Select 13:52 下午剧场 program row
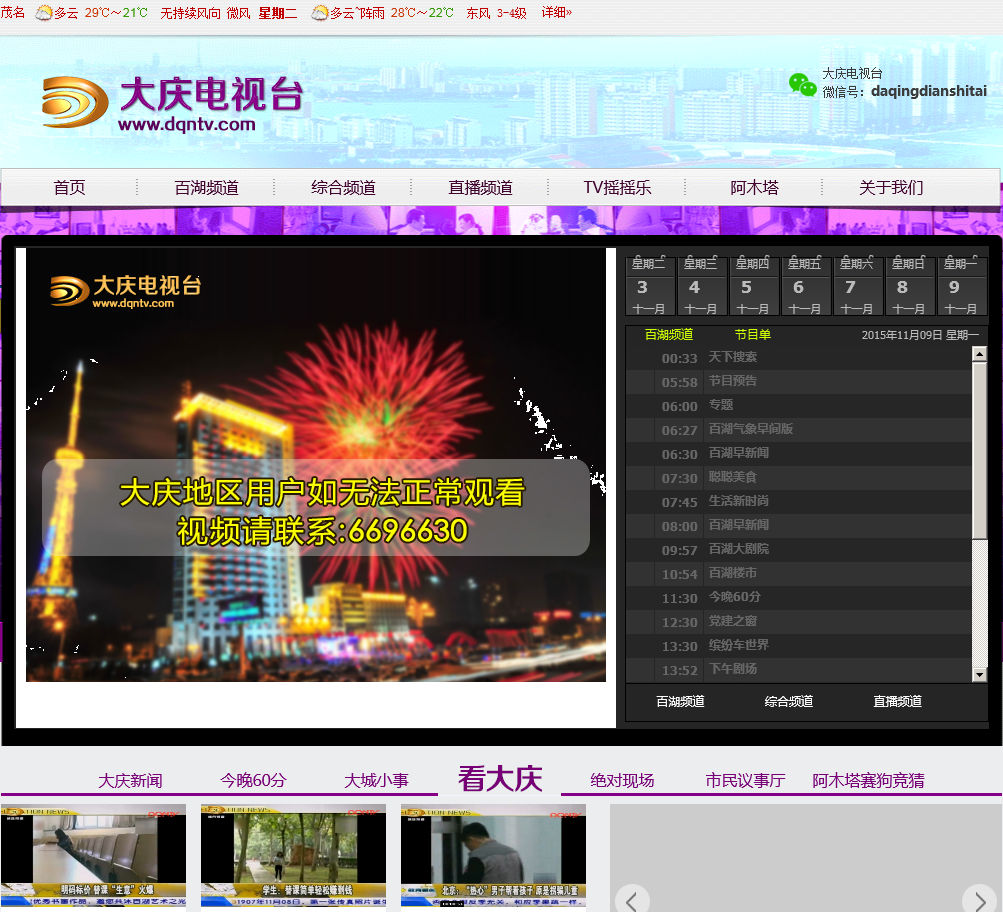1003x912 pixels. click(799, 670)
